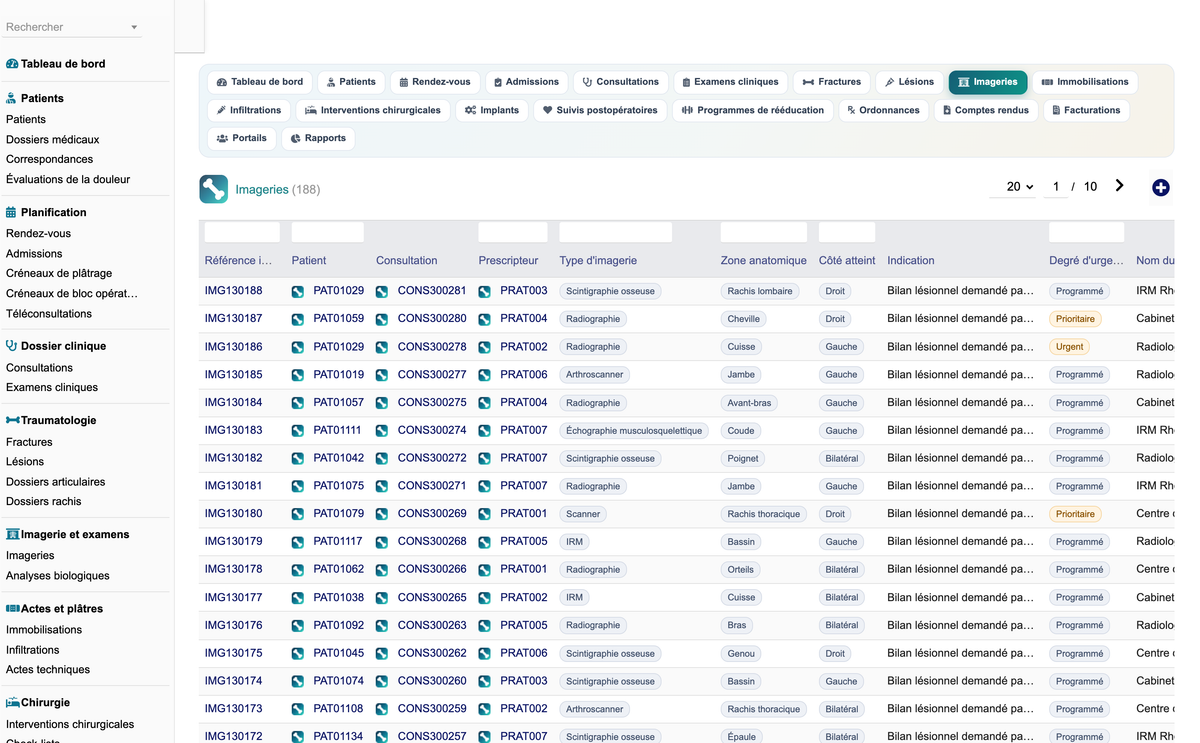Click the Rachis lombaire zone badge
The image size is (1200, 743).
(760, 292)
